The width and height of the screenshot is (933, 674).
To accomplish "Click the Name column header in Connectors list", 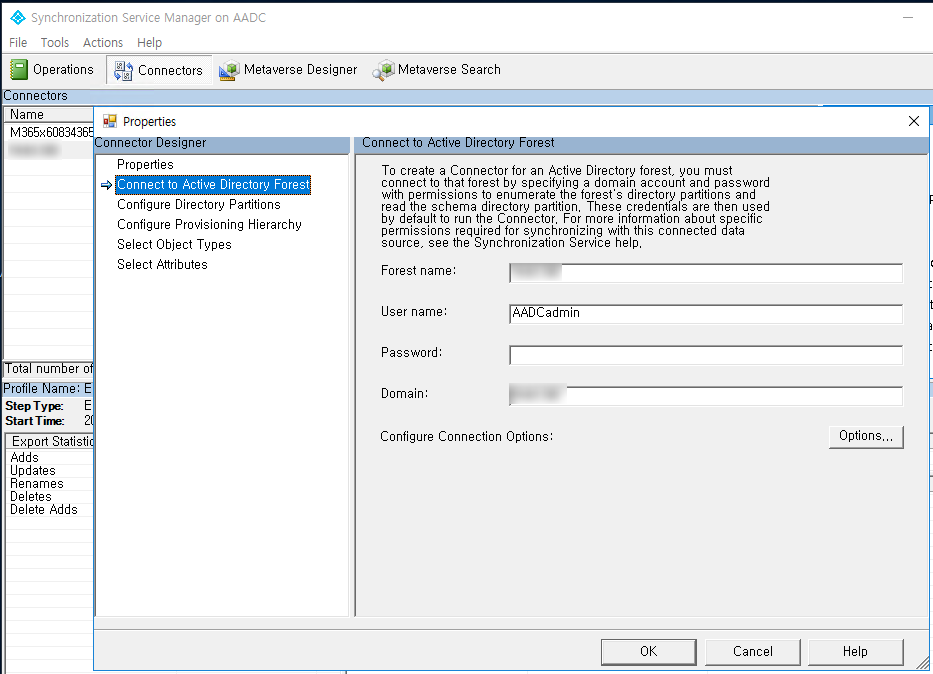I will 49,114.
